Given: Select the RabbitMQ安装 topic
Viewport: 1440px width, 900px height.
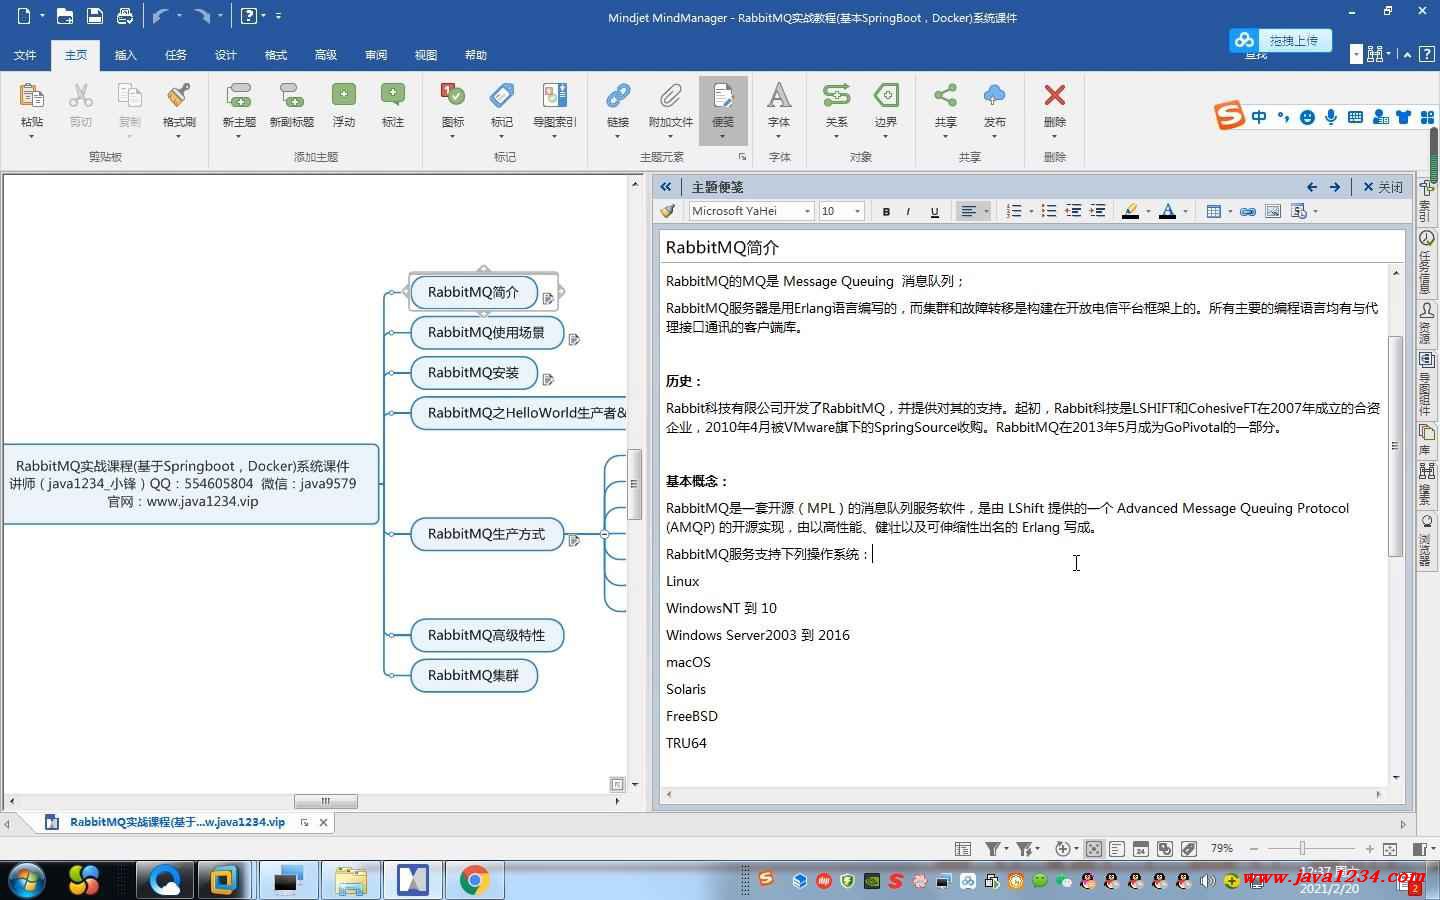Looking at the screenshot, I should (x=474, y=372).
